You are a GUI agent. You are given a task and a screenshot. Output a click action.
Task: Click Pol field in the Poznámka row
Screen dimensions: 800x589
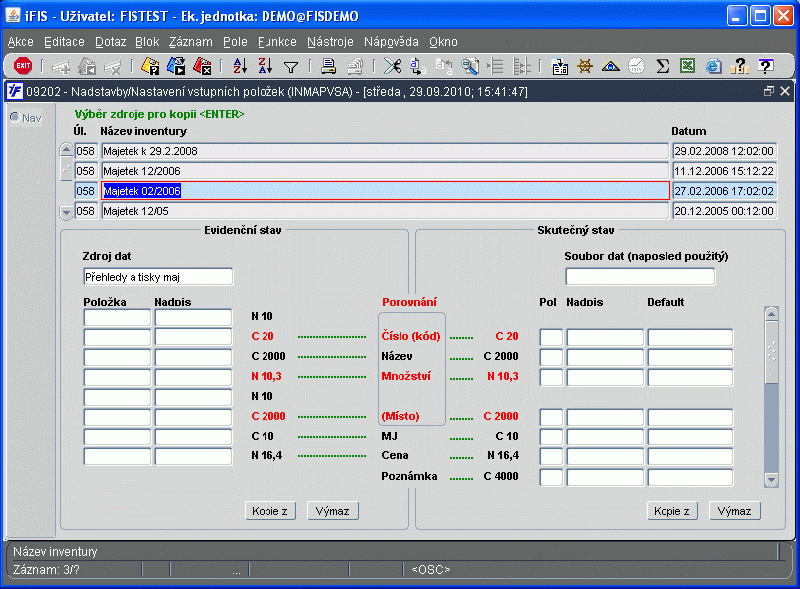point(551,477)
